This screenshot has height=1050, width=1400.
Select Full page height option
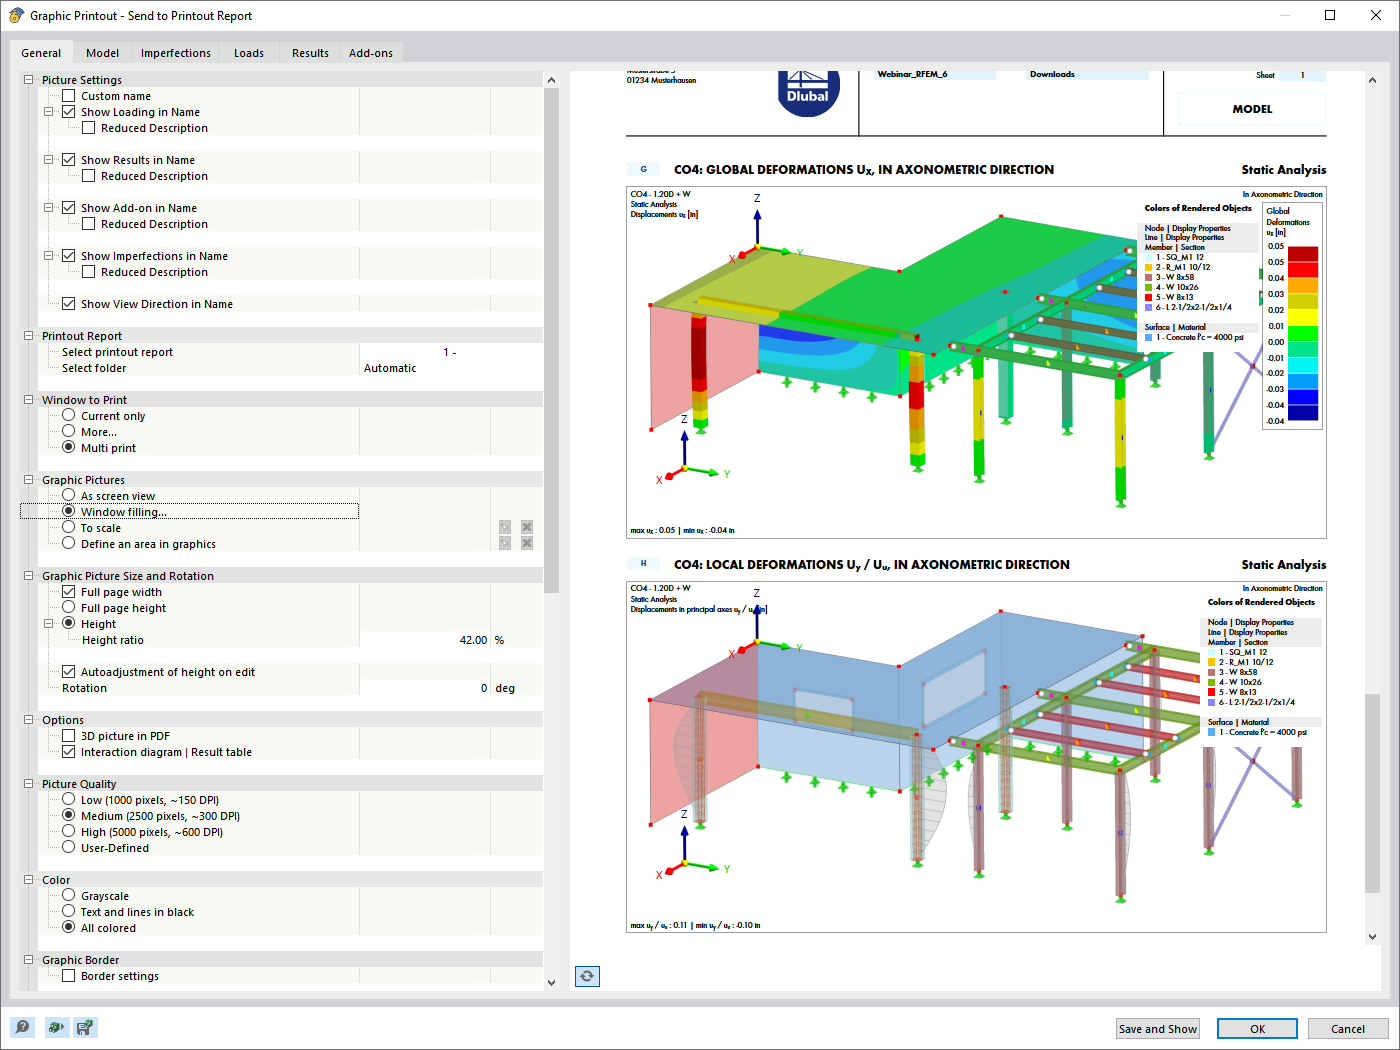click(69, 607)
